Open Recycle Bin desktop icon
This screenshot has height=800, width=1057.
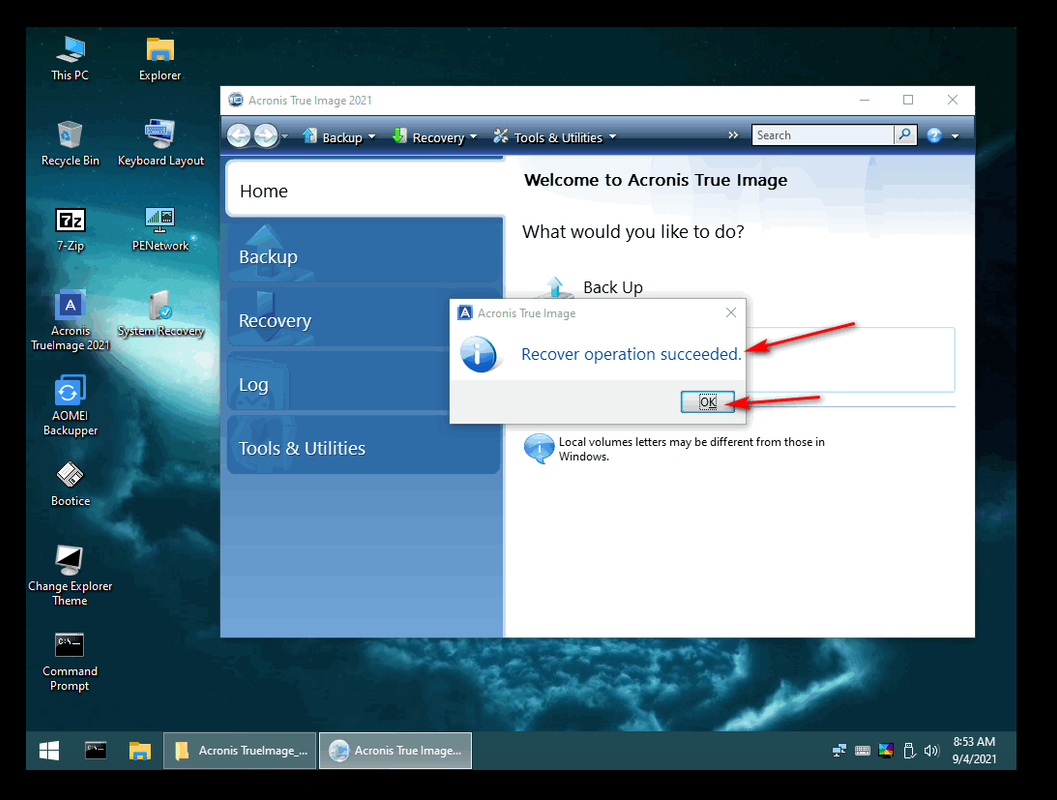[x=70, y=143]
